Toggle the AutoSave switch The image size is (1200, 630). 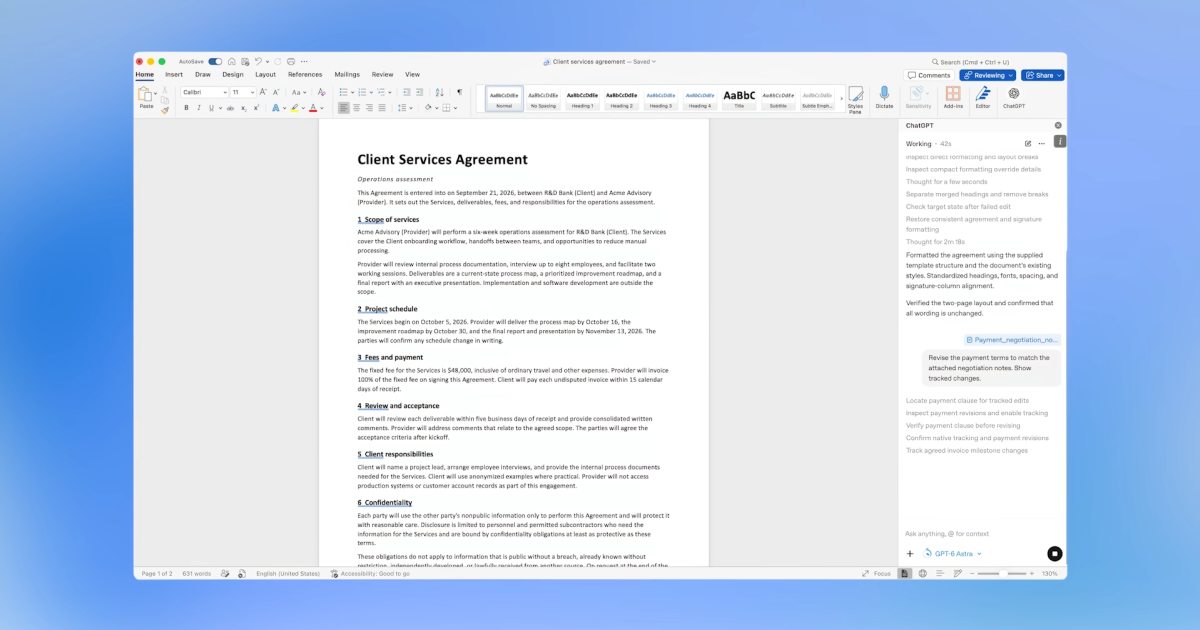pos(215,62)
